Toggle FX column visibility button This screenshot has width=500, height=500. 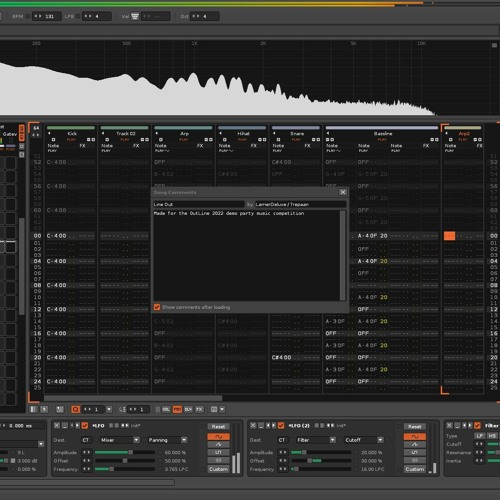coord(199,409)
